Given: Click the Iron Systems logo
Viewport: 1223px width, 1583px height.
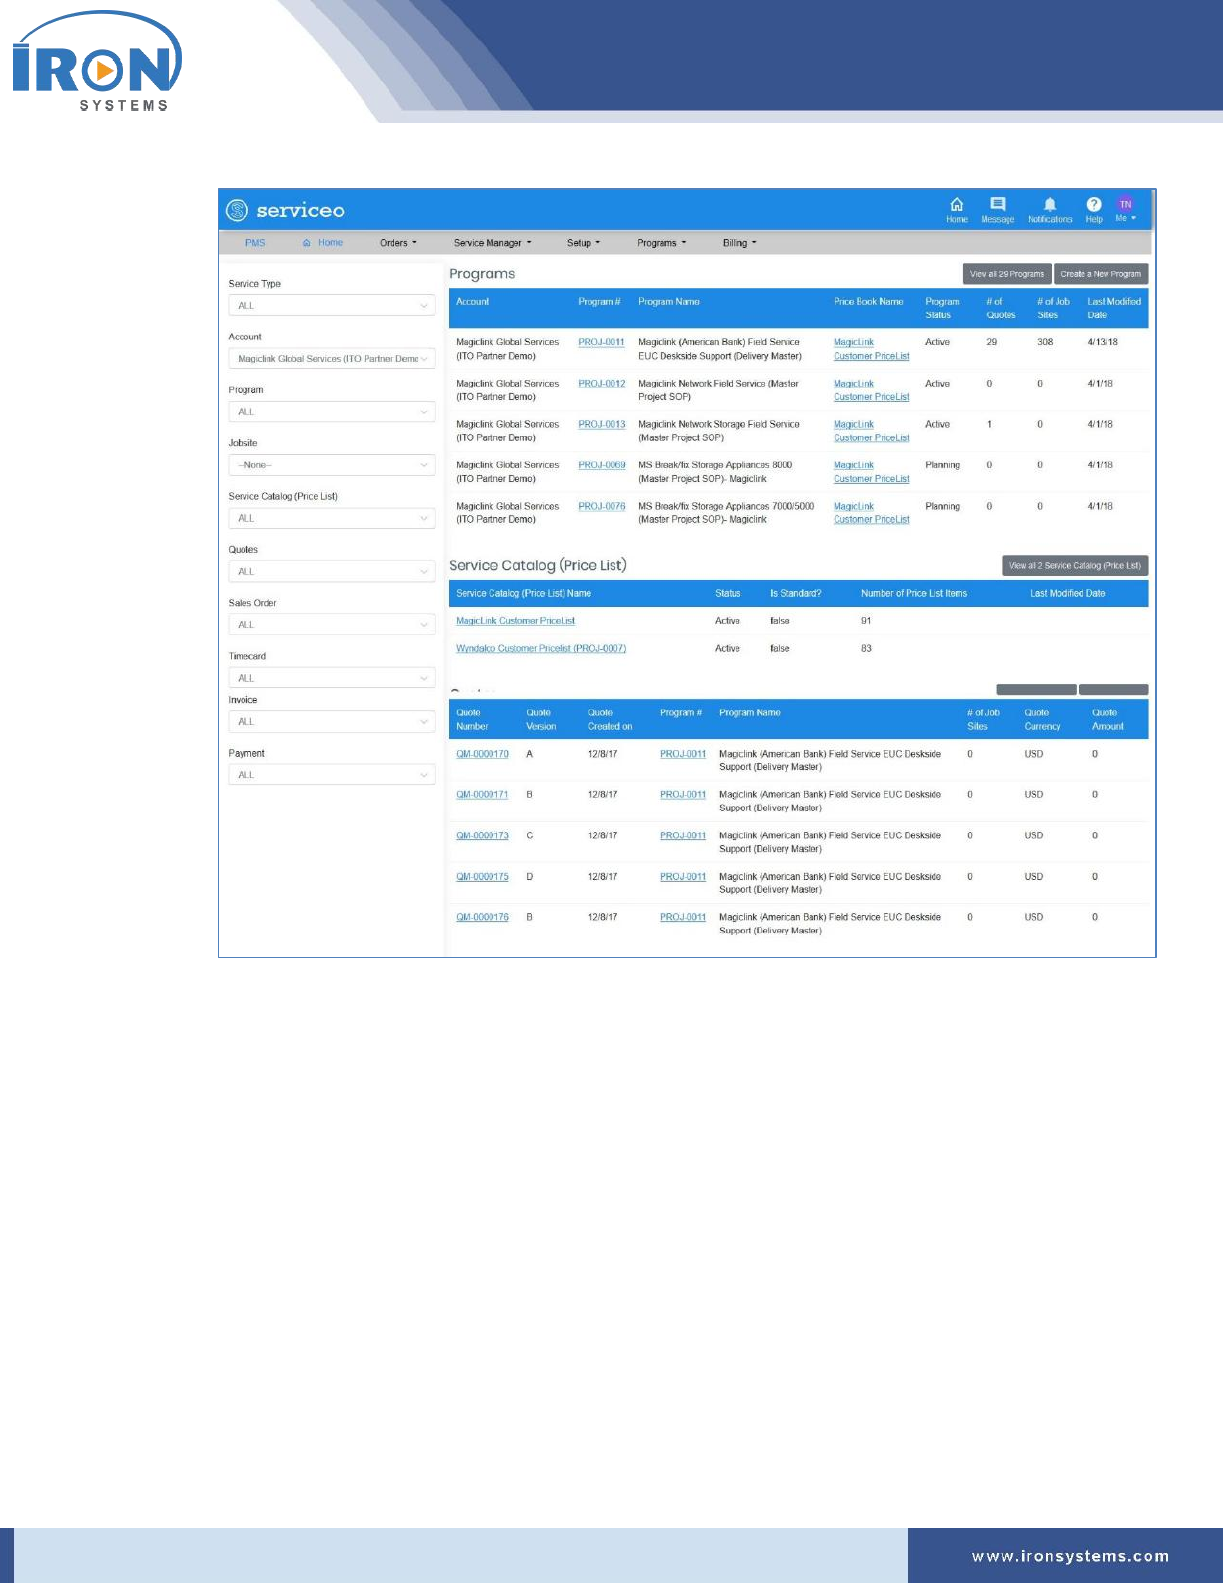Looking at the screenshot, I should click(x=97, y=62).
